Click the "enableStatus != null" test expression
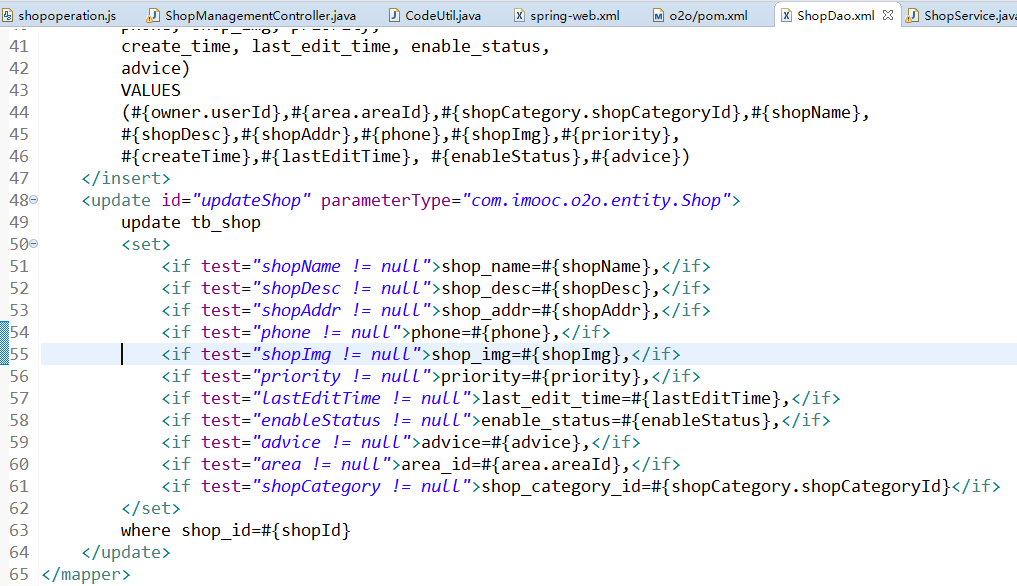Viewport: 1017px width, 586px height. pos(365,421)
